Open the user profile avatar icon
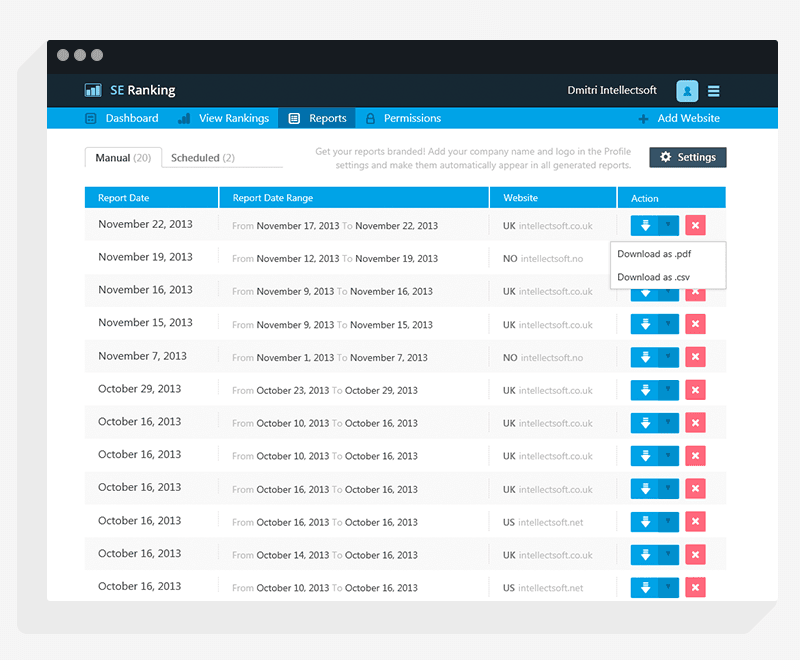 [687, 91]
